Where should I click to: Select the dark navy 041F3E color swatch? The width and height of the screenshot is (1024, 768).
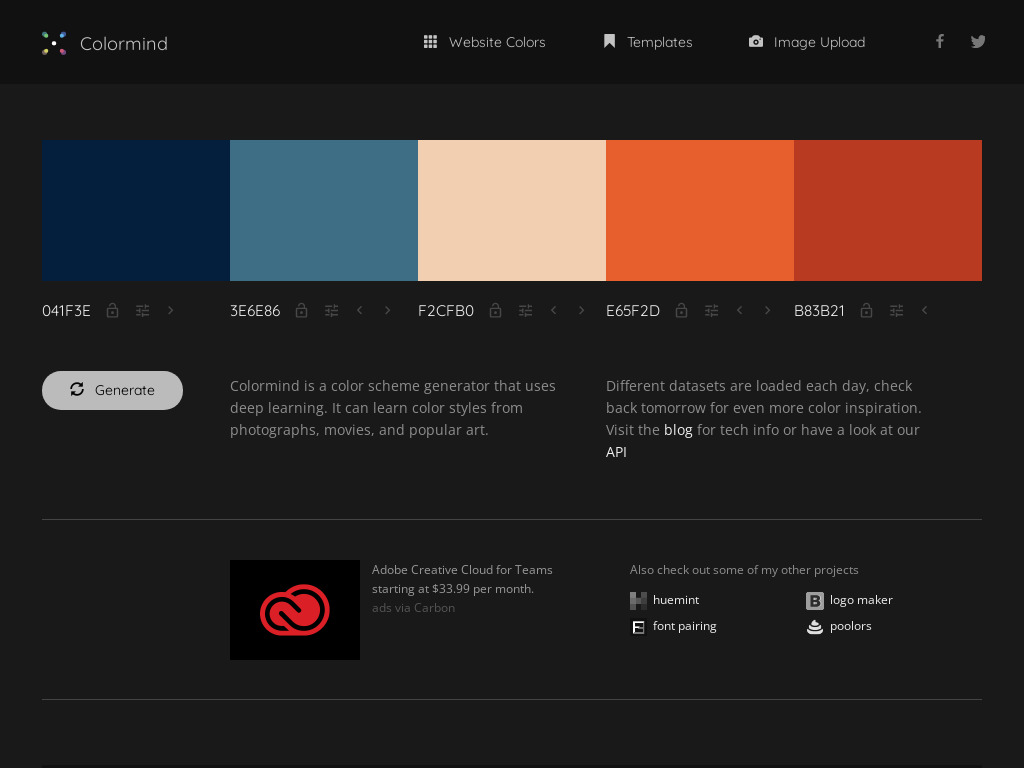click(136, 210)
